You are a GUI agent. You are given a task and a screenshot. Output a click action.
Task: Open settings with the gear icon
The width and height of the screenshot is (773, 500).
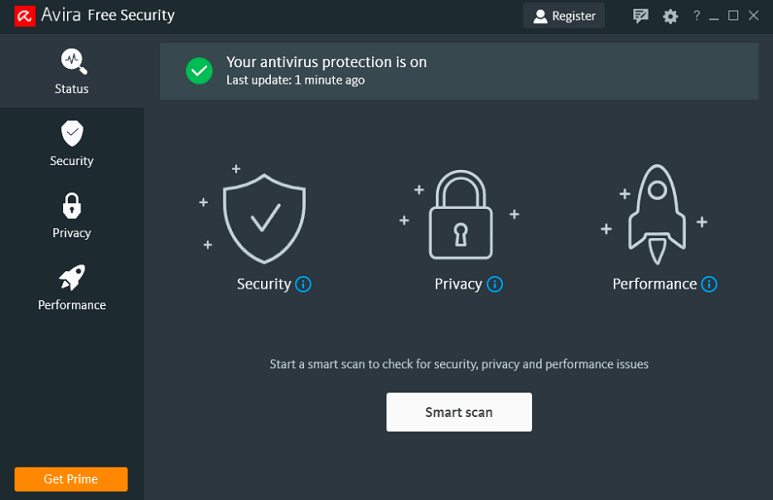(670, 16)
